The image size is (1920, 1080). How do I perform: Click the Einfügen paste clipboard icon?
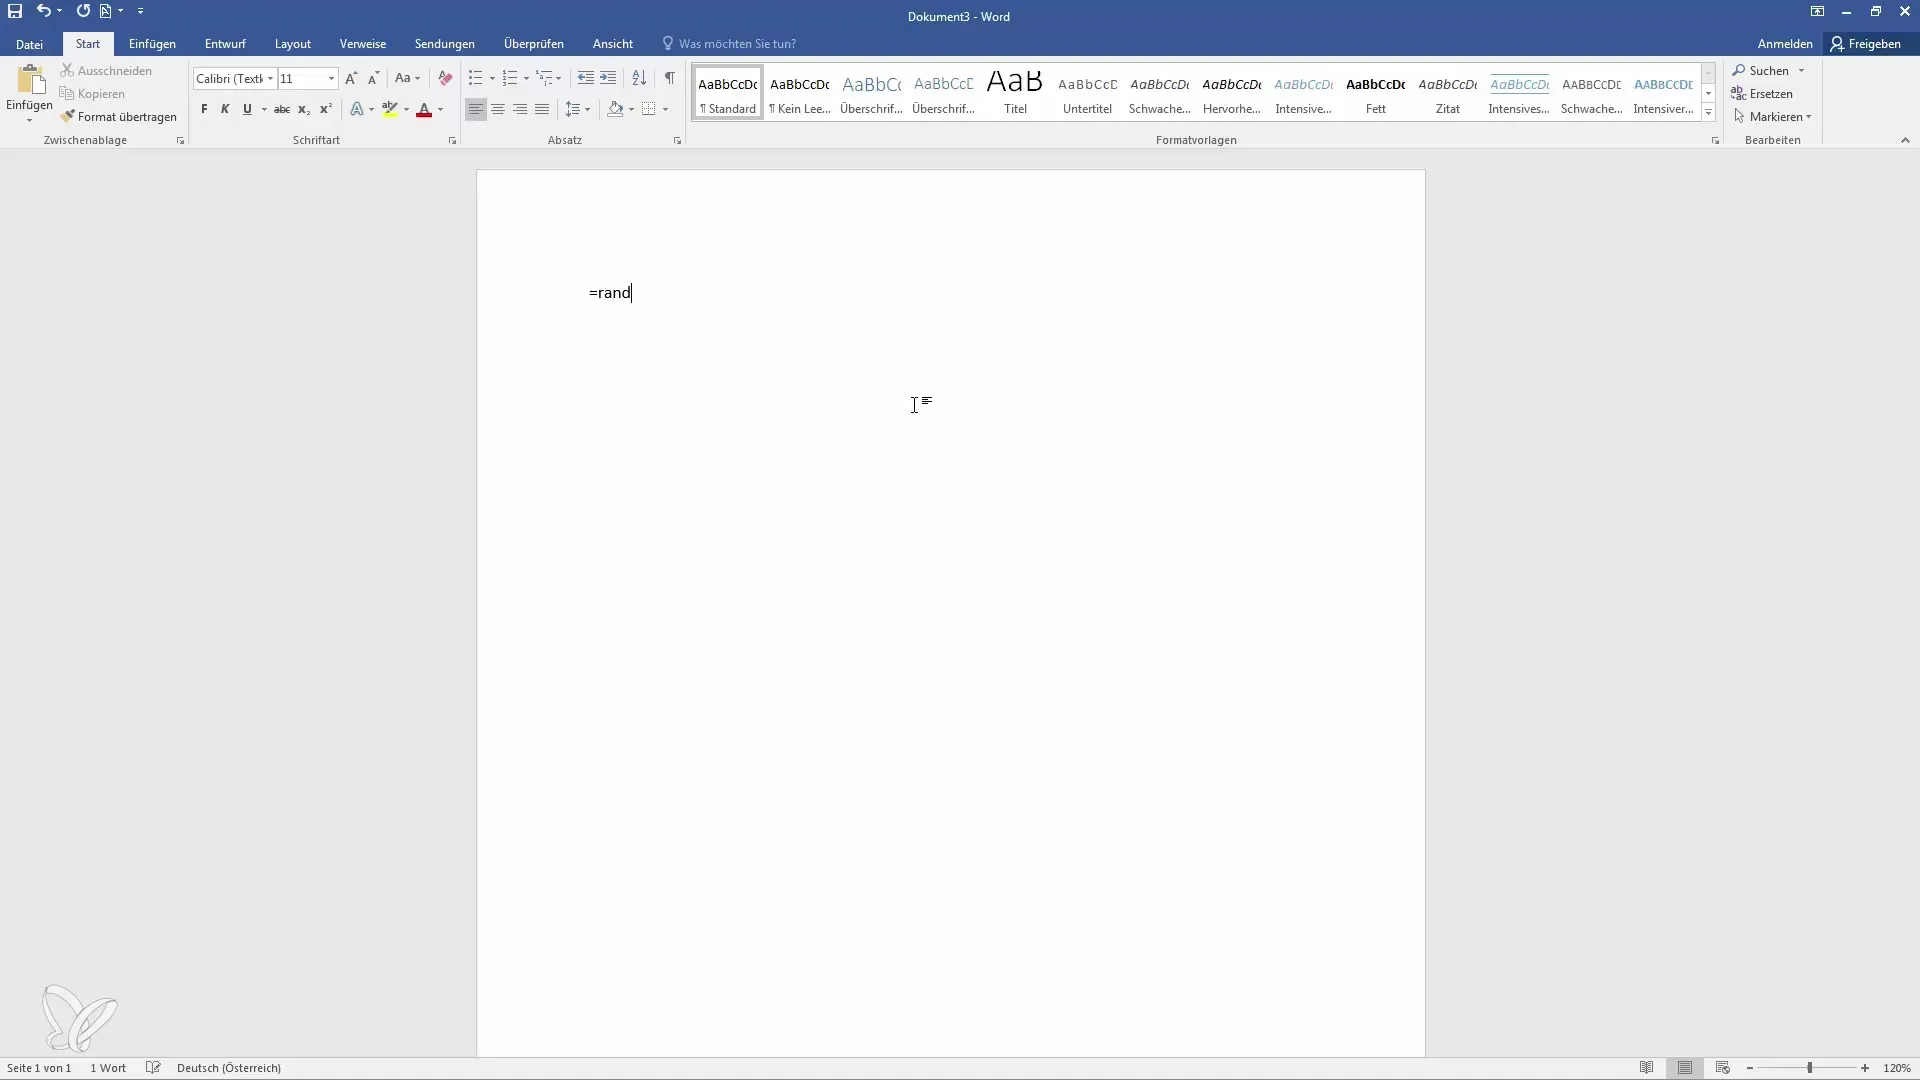point(30,80)
